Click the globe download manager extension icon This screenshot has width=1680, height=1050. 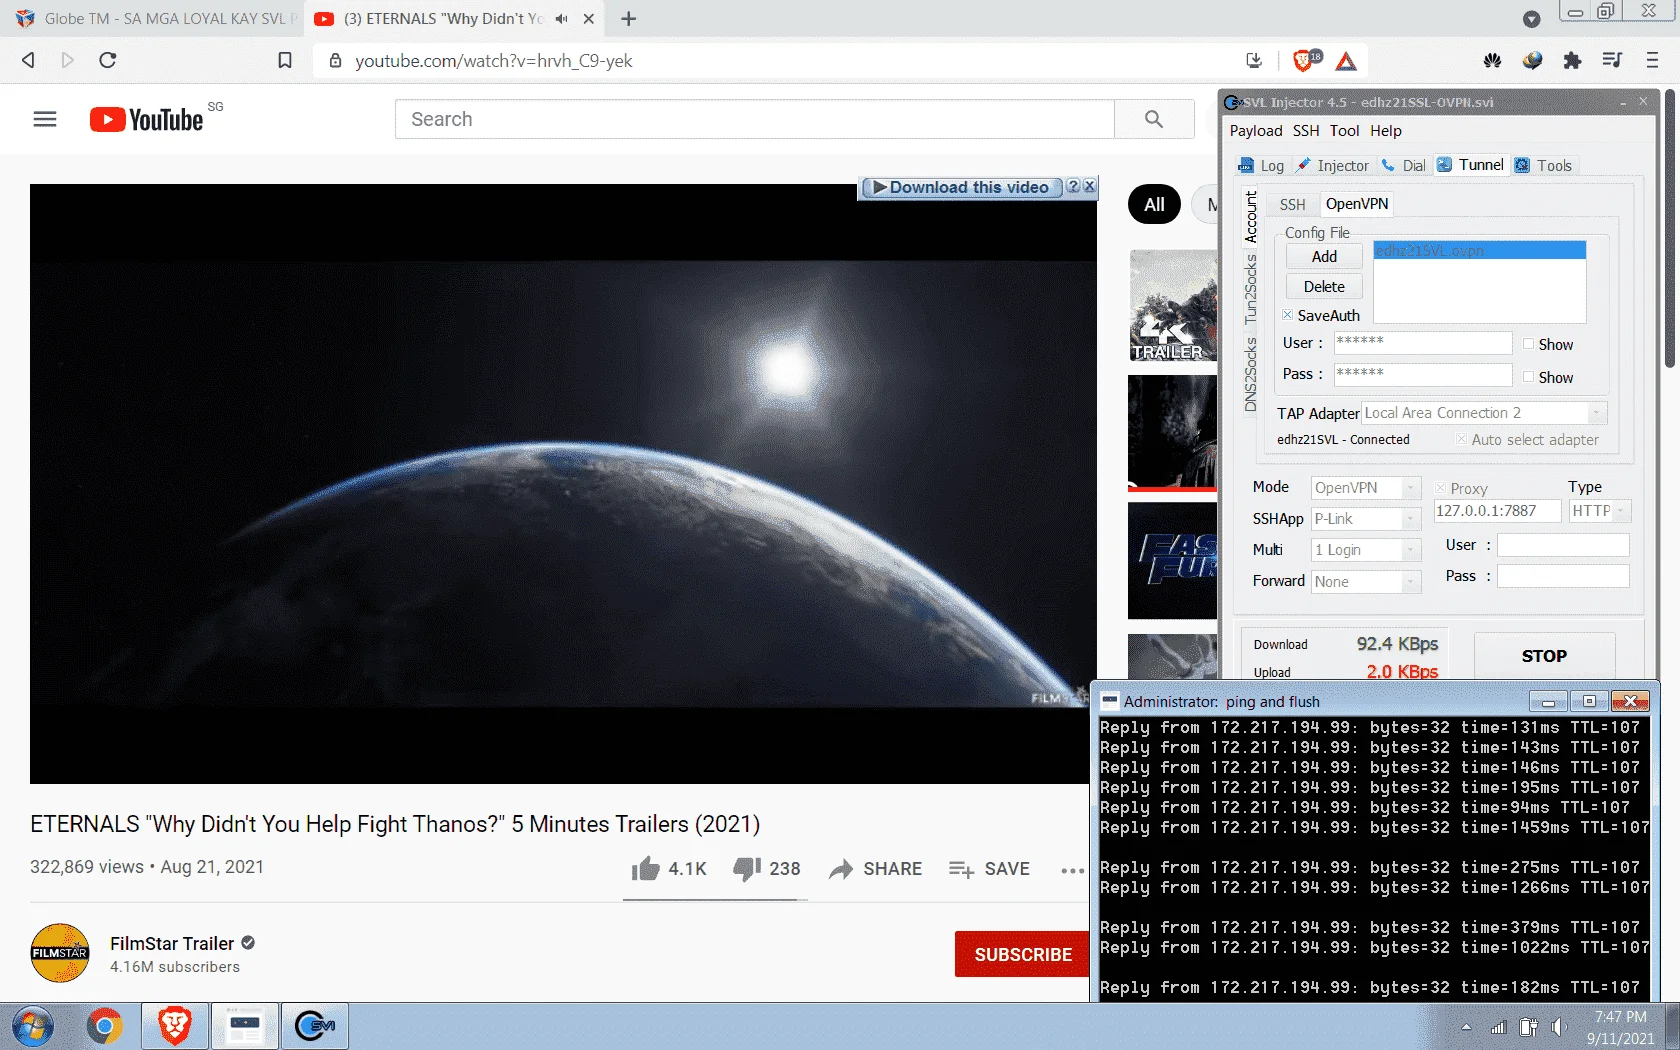1532,60
